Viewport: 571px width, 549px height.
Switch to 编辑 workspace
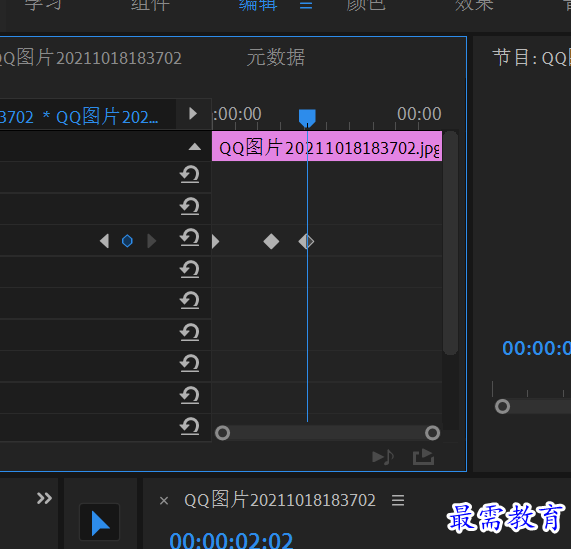[x=258, y=5]
